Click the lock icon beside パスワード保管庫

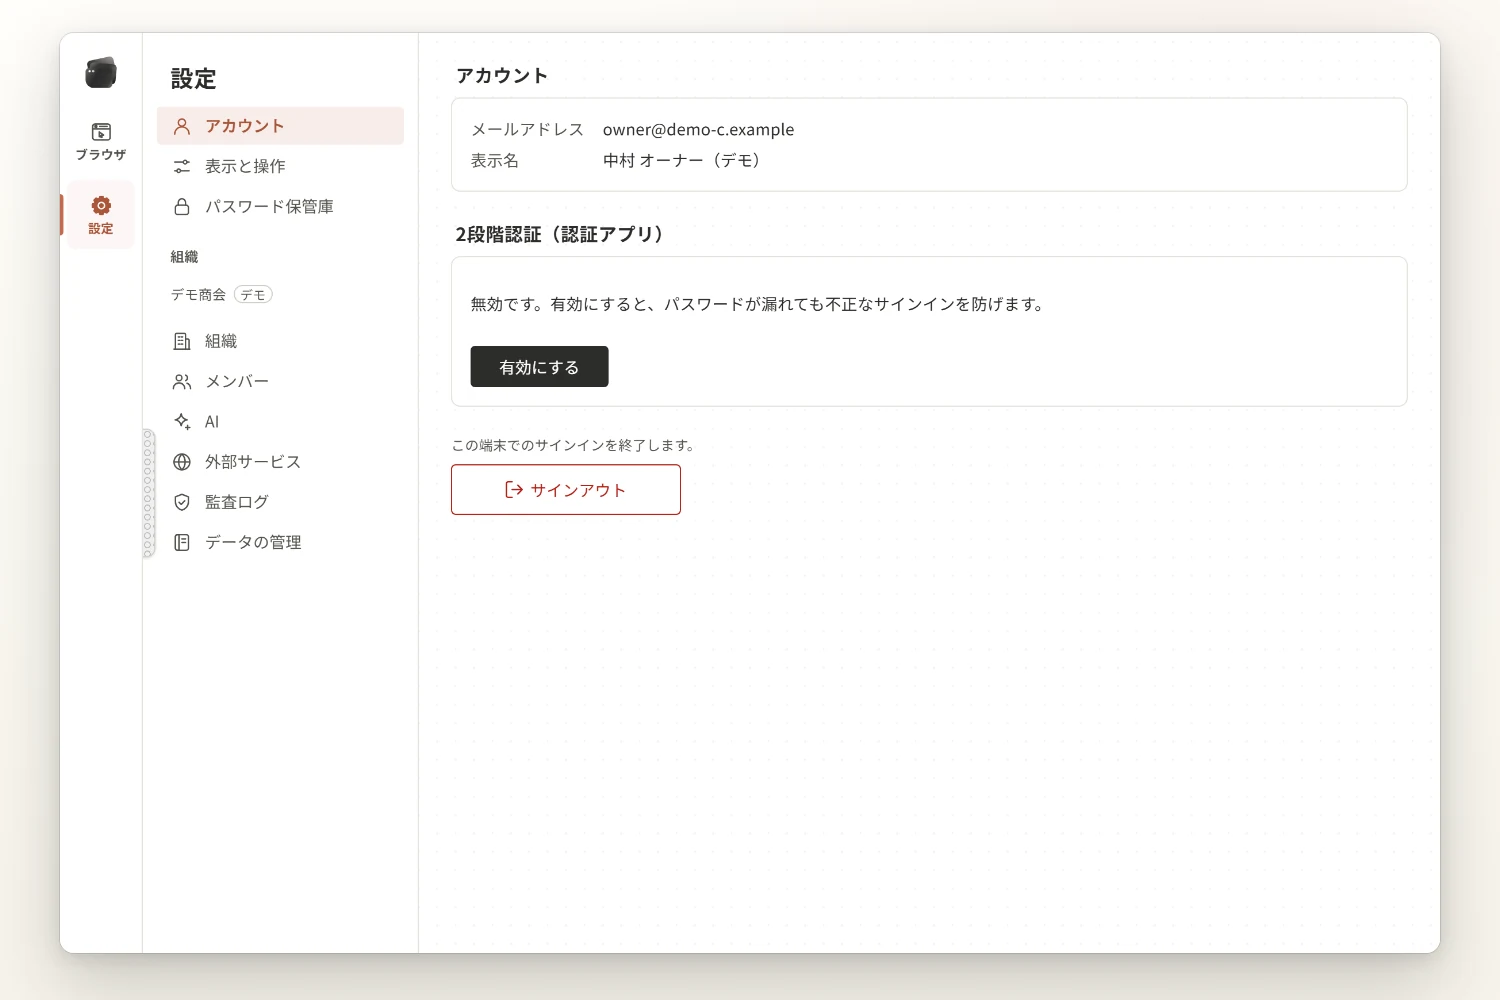coord(182,206)
